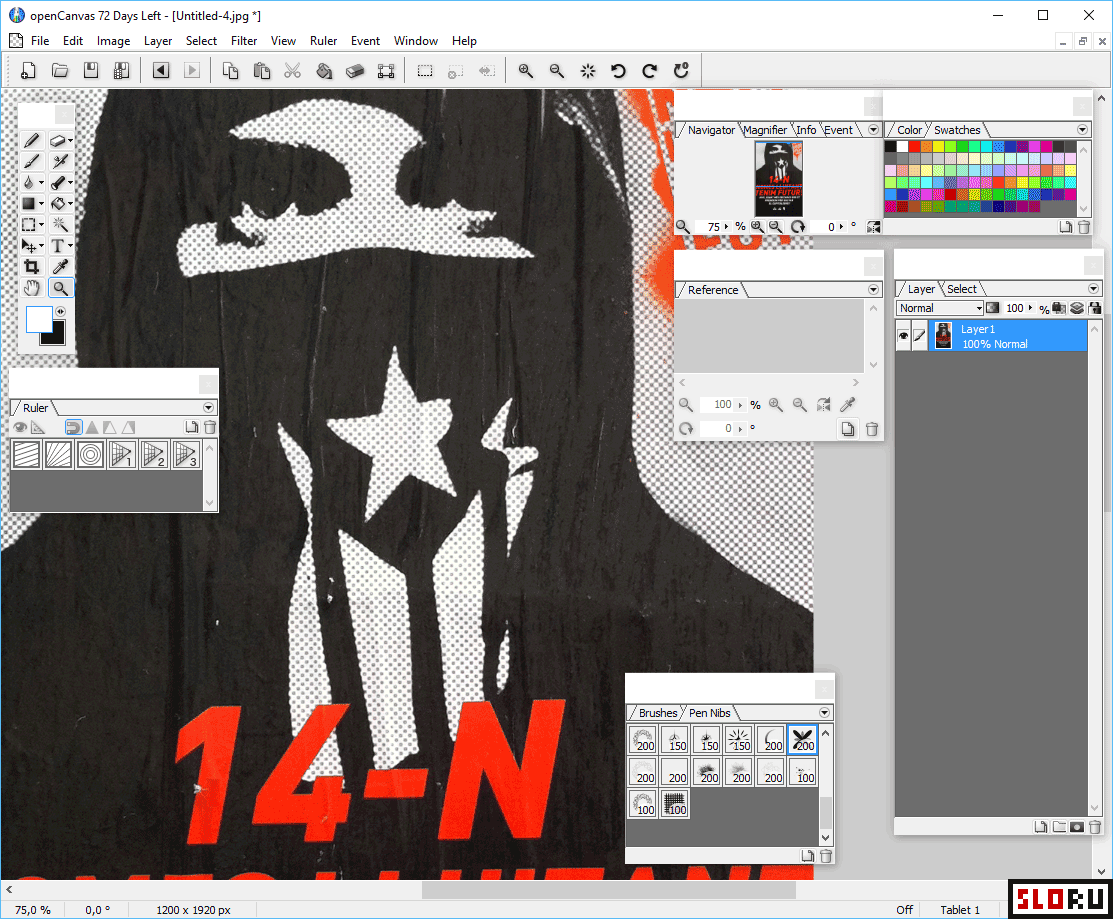
Task: Click rotate right icon in main toolbar
Action: tap(649, 70)
